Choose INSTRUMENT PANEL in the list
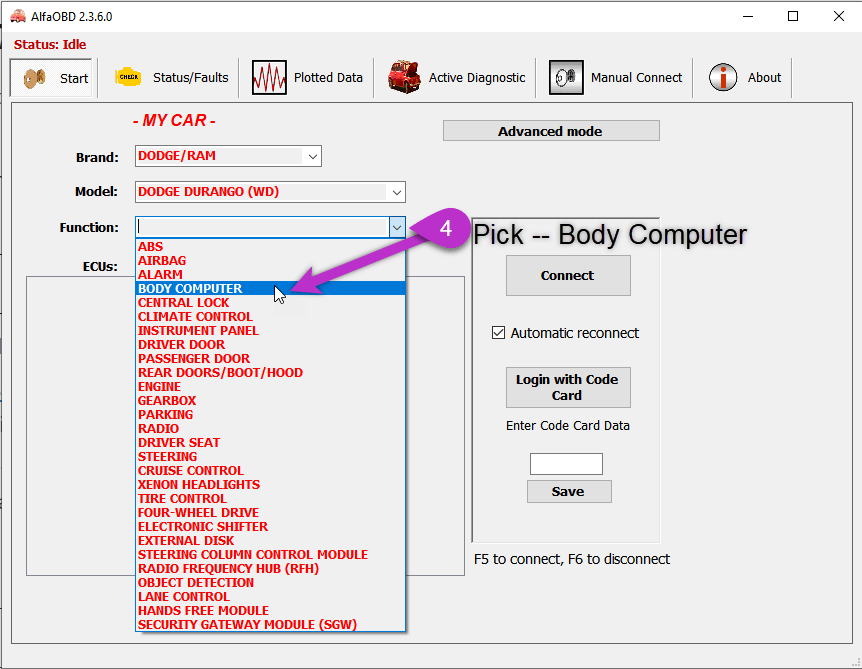 [270, 330]
